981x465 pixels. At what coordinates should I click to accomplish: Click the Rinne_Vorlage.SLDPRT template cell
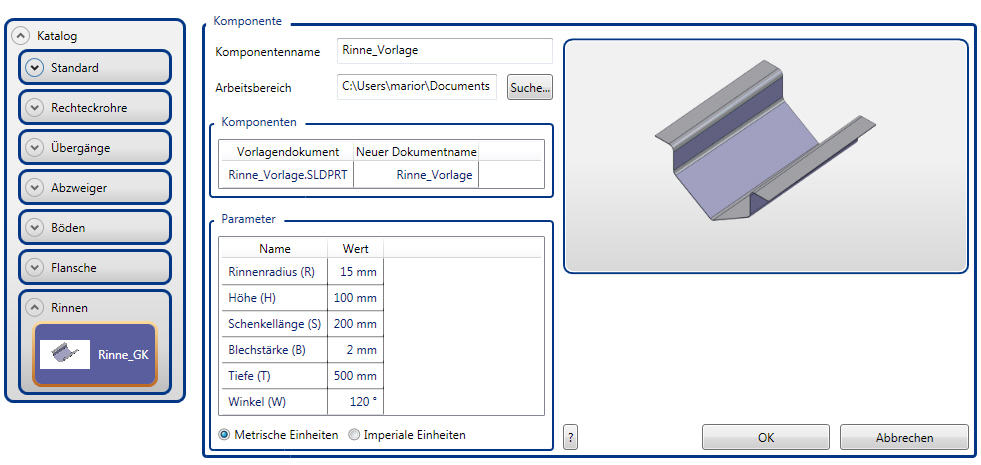[x=287, y=175]
